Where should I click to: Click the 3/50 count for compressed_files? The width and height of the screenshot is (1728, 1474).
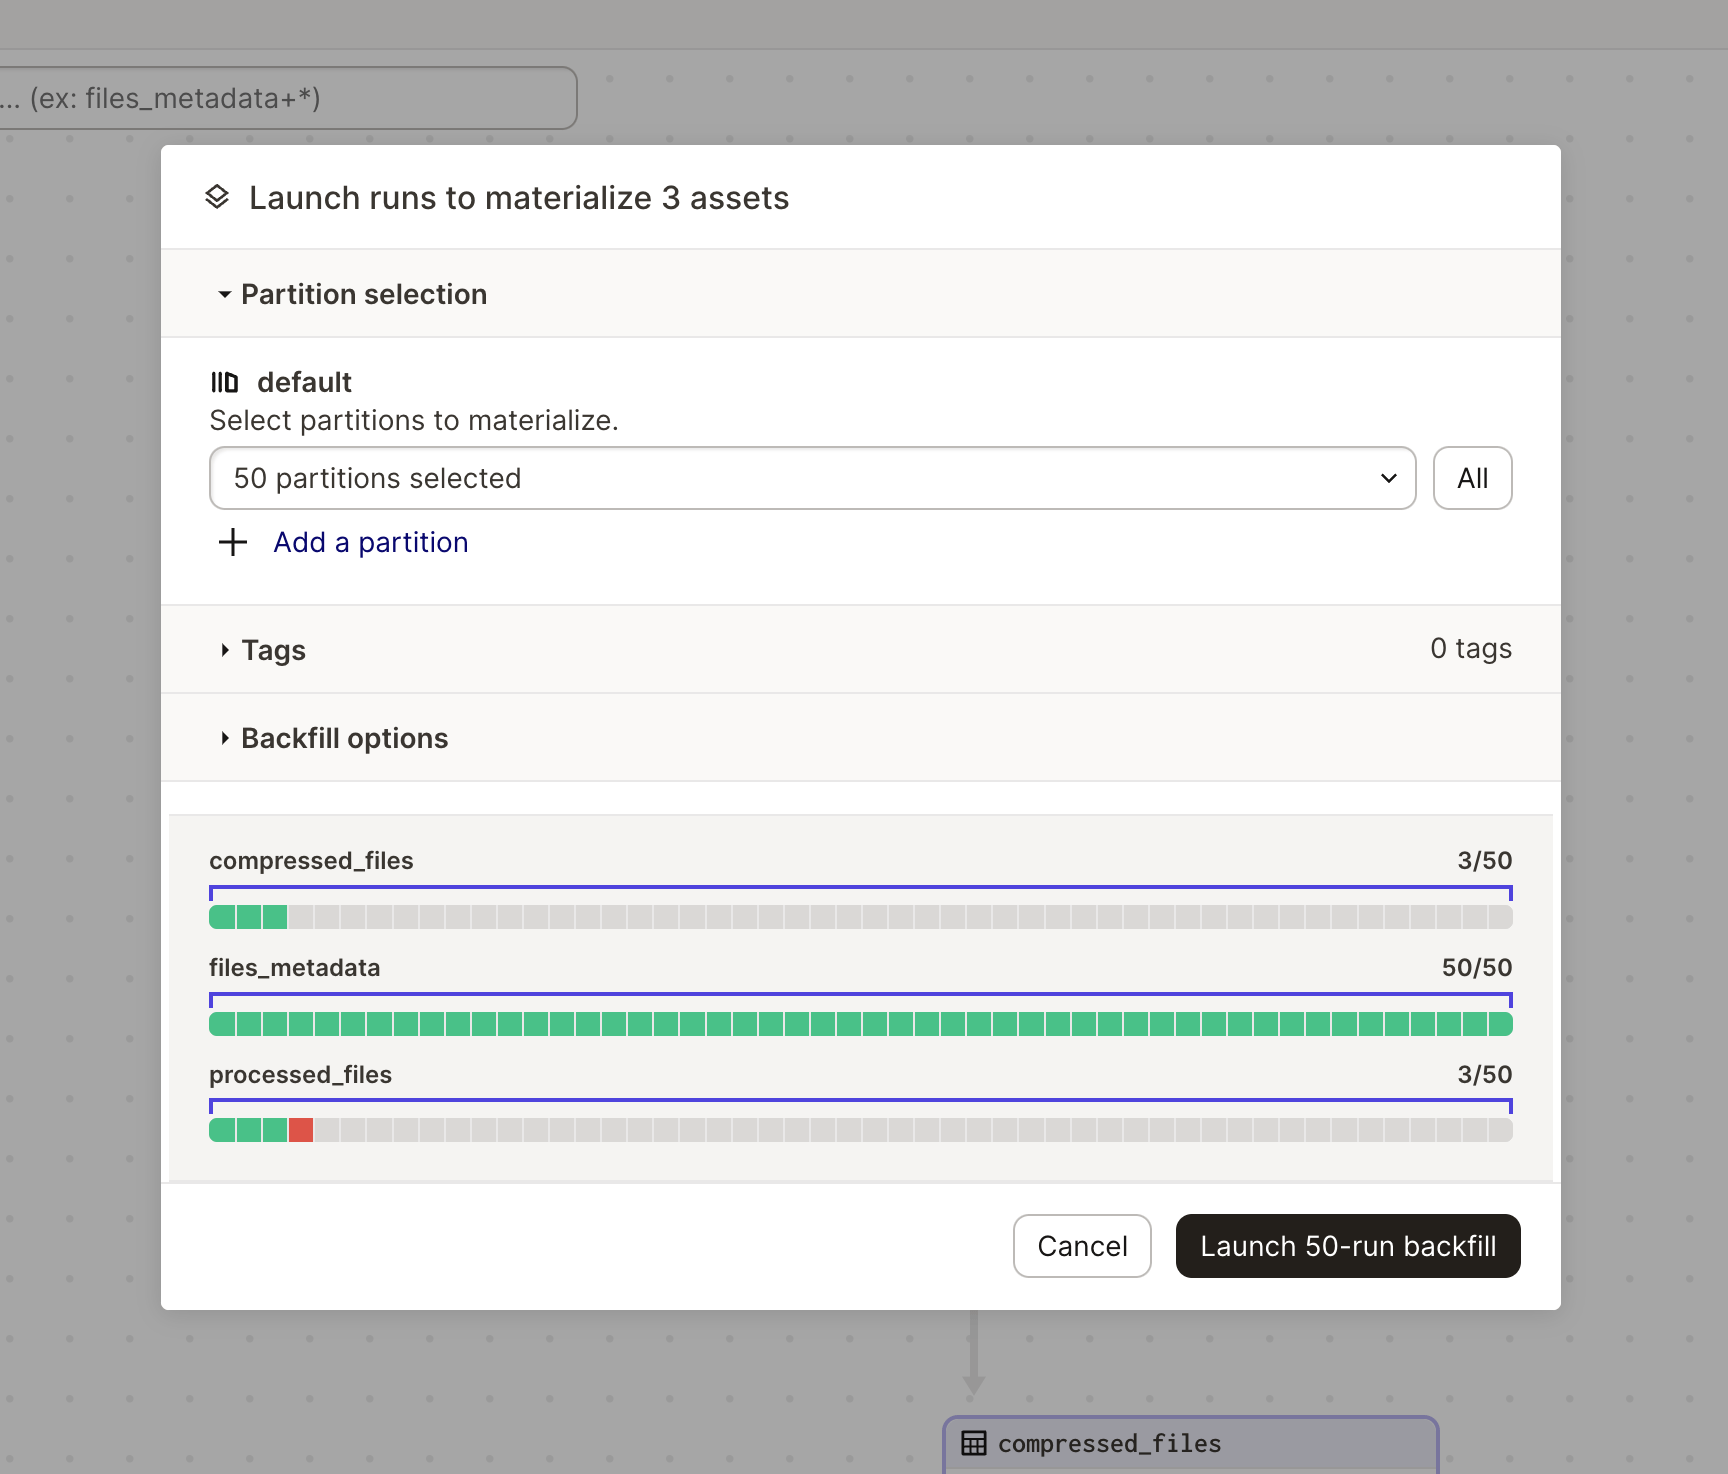coord(1485,860)
